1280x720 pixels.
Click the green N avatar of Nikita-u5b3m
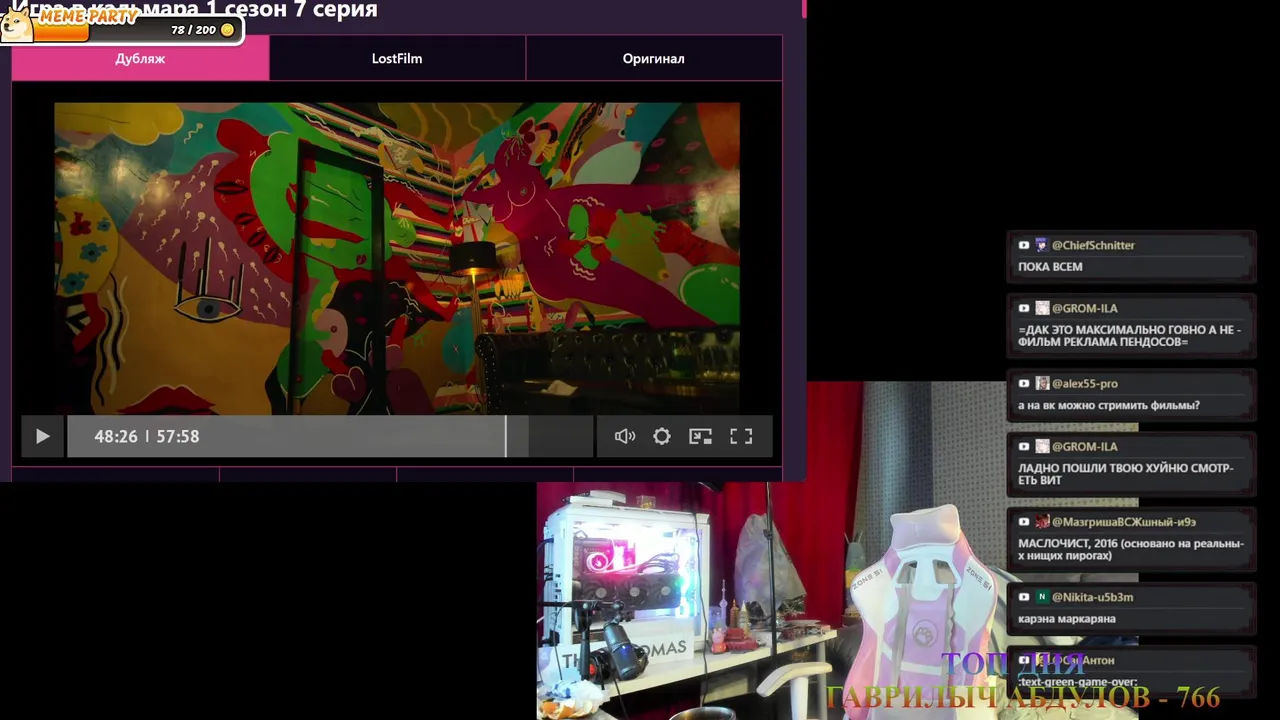[1042, 597]
